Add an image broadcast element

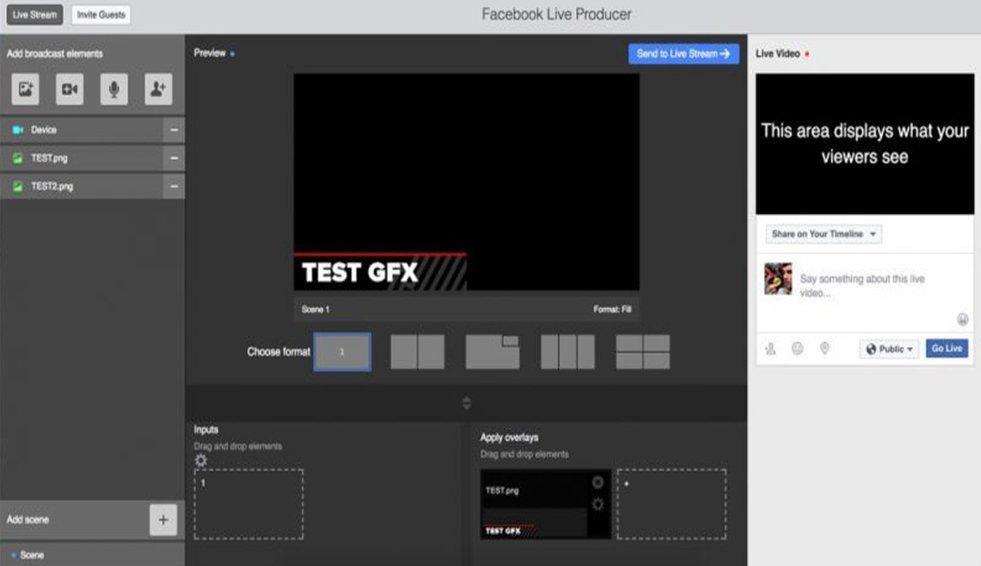point(25,89)
